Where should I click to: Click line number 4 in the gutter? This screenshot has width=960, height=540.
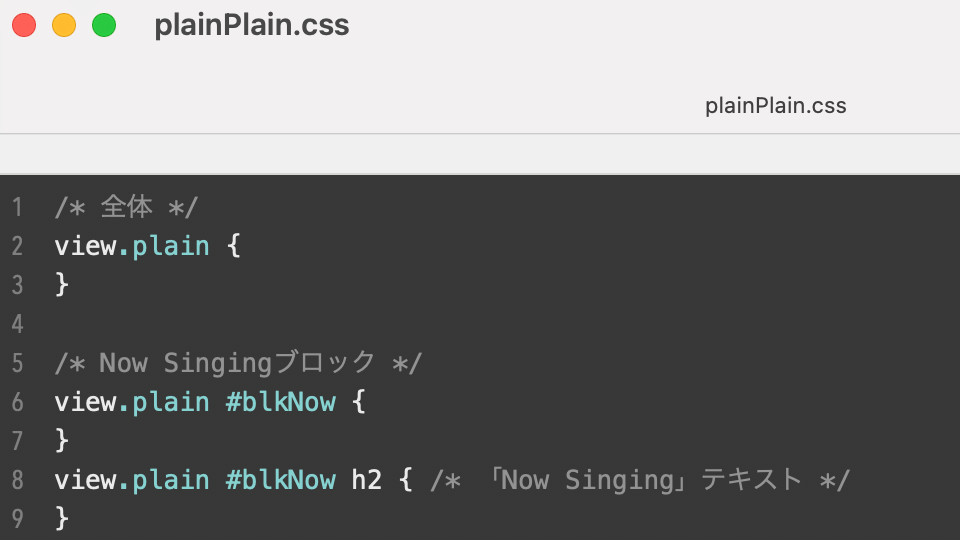(17, 324)
